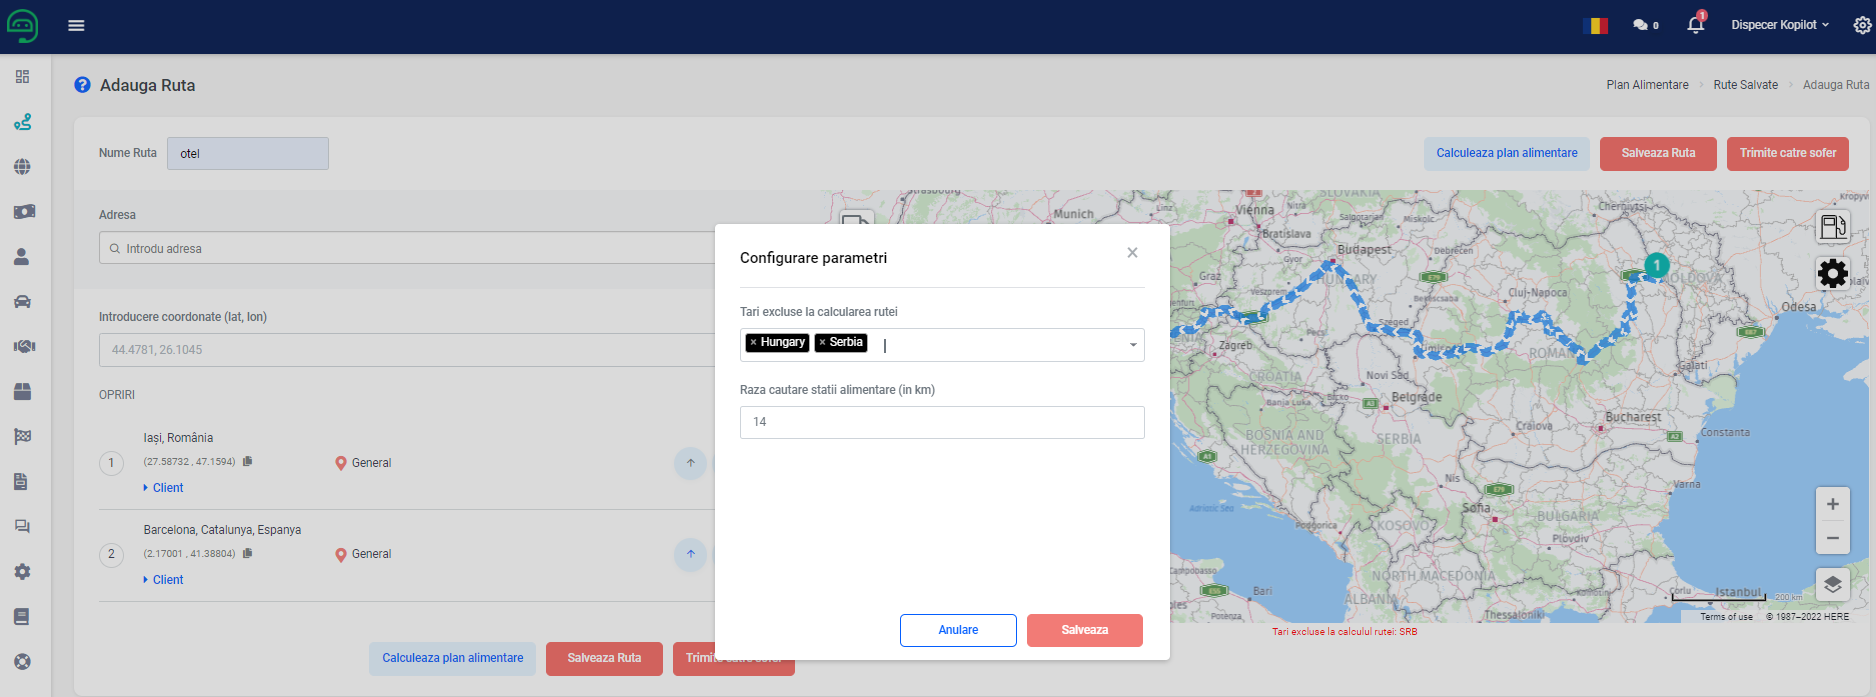Remove Hungary from excluded countries

[753, 342]
